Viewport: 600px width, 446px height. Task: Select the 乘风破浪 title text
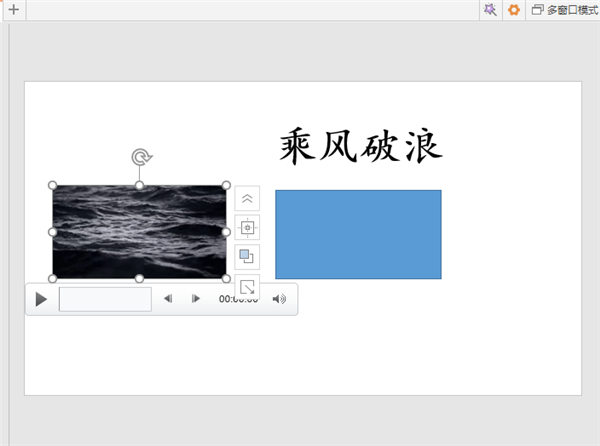click(x=361, y=146)
